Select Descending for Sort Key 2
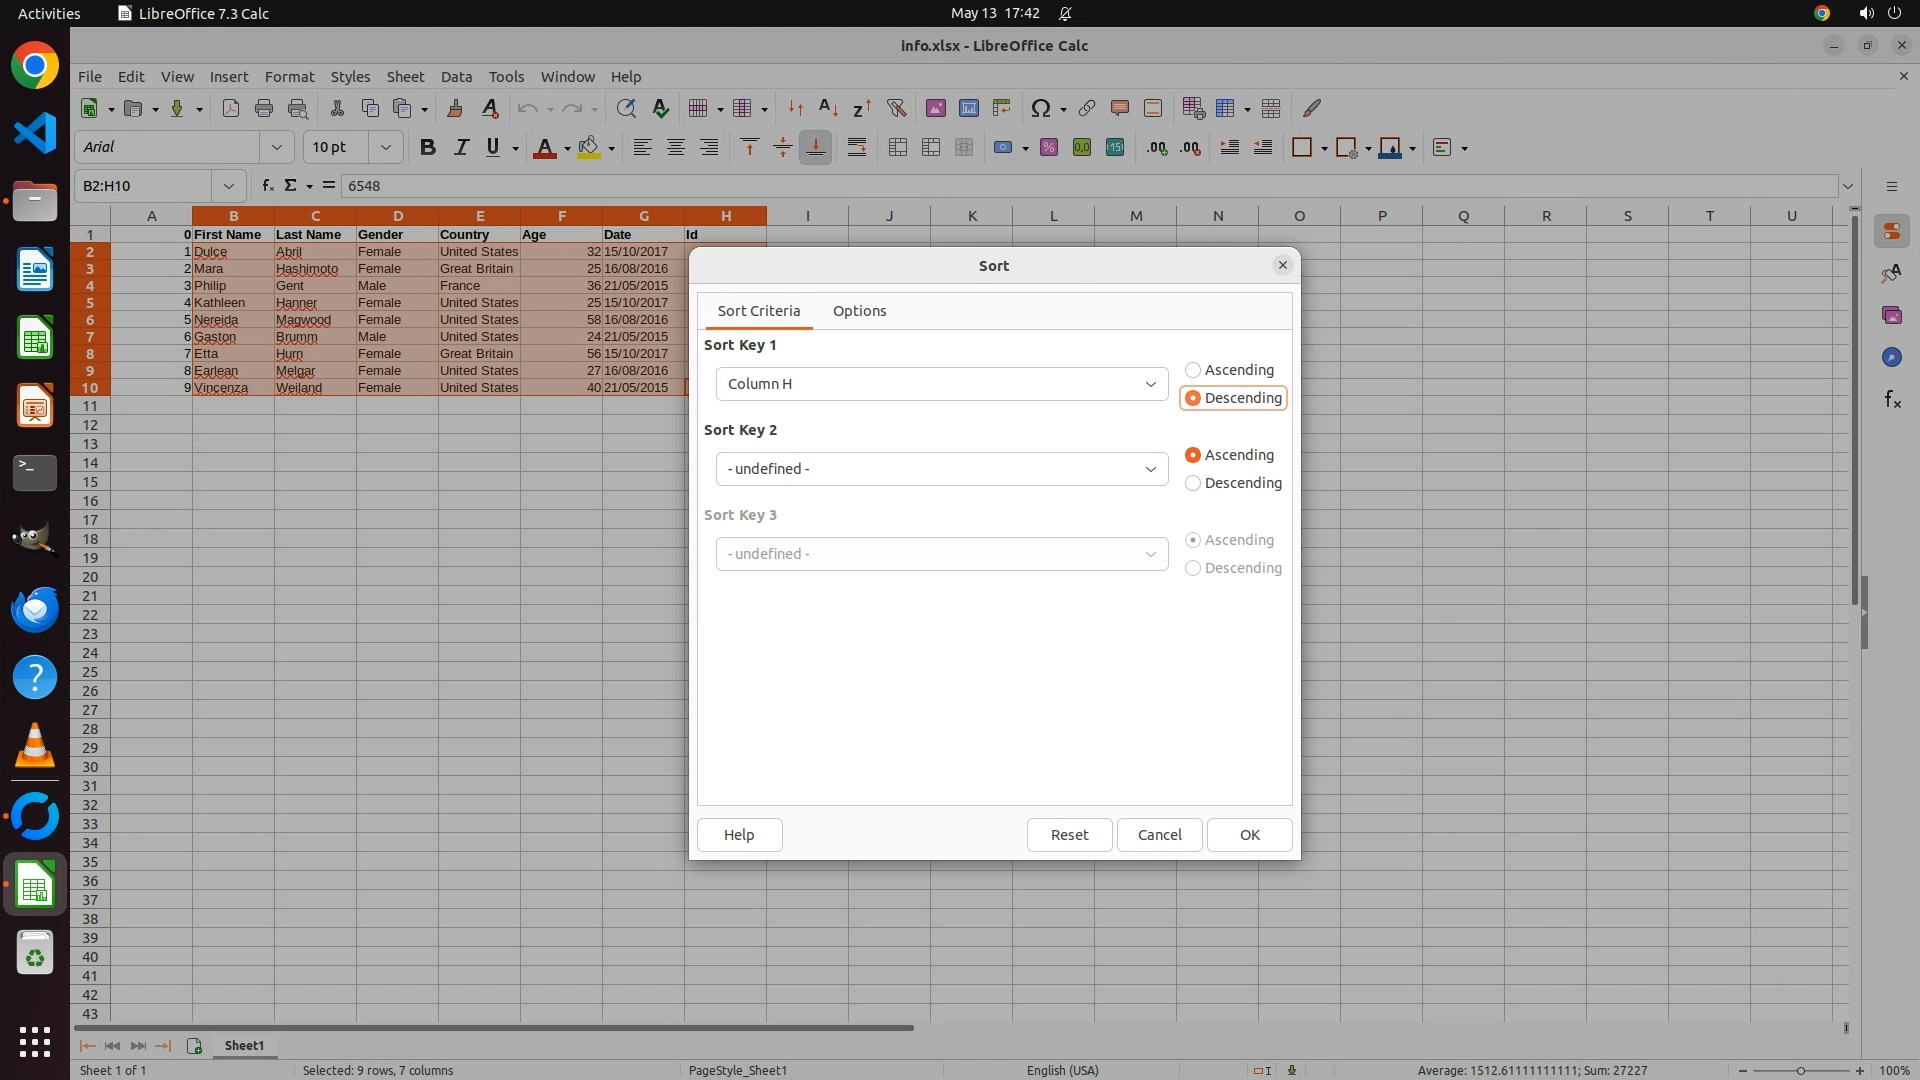Viewport: 1920px width, 1080px height. [1193, 483]
